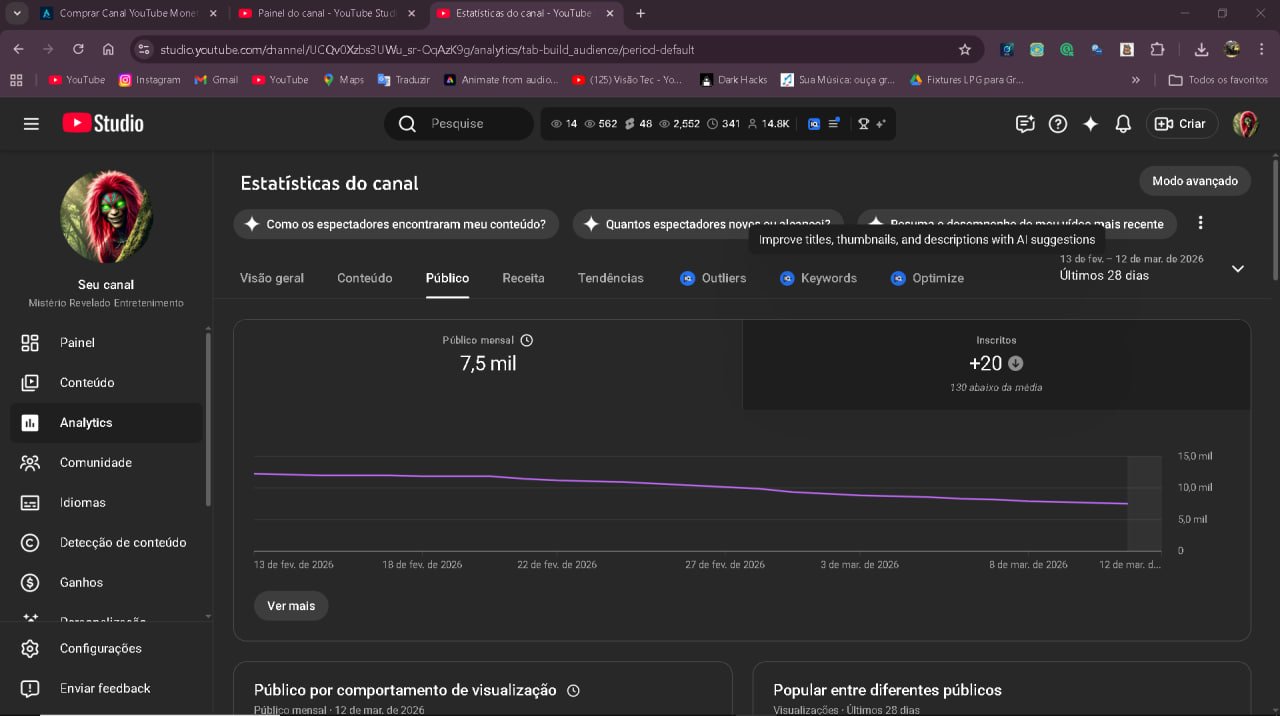The width and height of the screenshot is (1280, 716).
Task: Switch to the Visão geral tab
Action: click(272, 278)
